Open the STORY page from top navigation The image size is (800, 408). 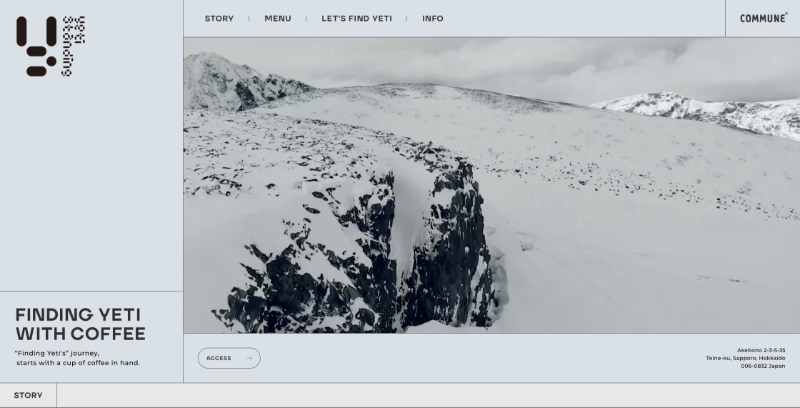(x=219, y=18)
